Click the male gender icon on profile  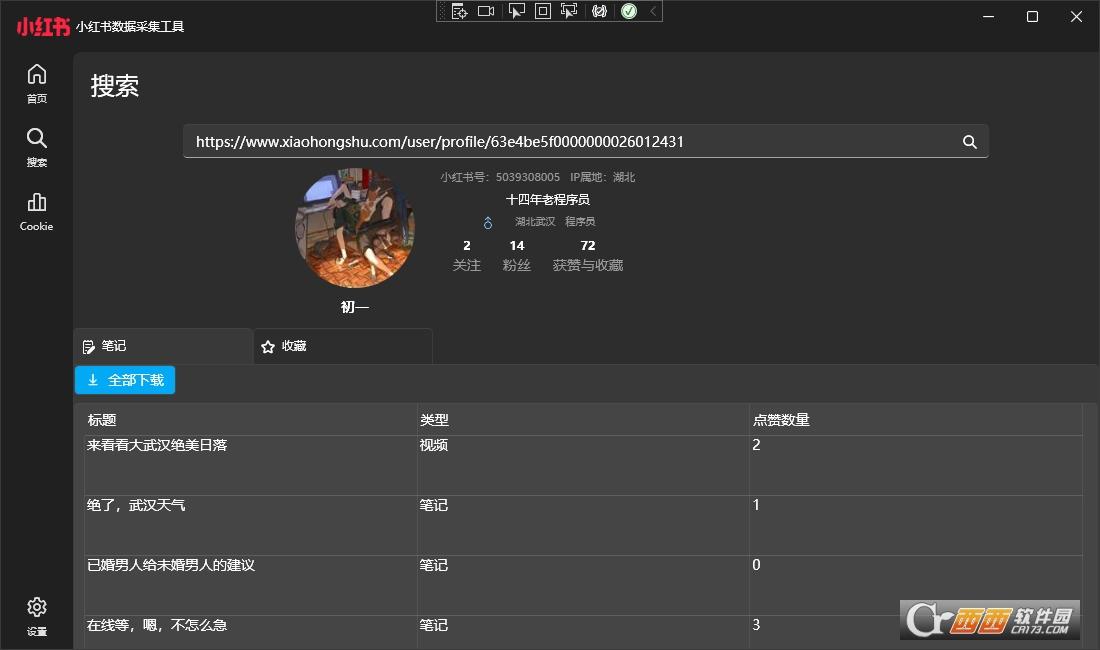(x=488, y=222)
